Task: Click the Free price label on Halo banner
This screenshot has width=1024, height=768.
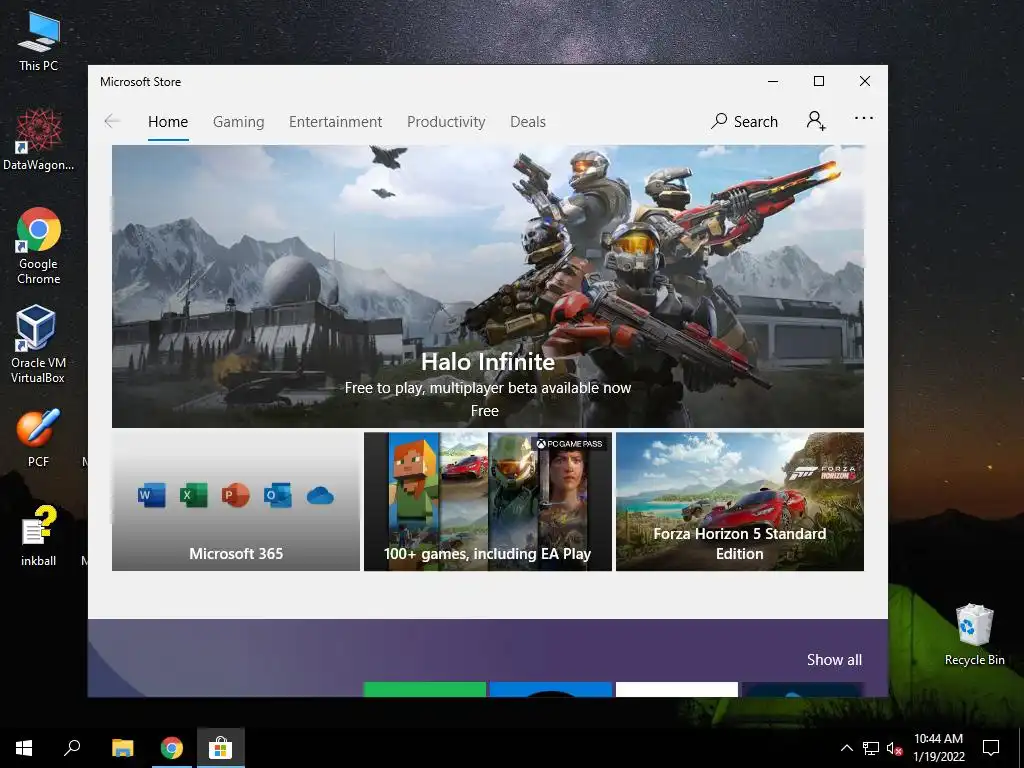Action: click(x=485, y=411)
